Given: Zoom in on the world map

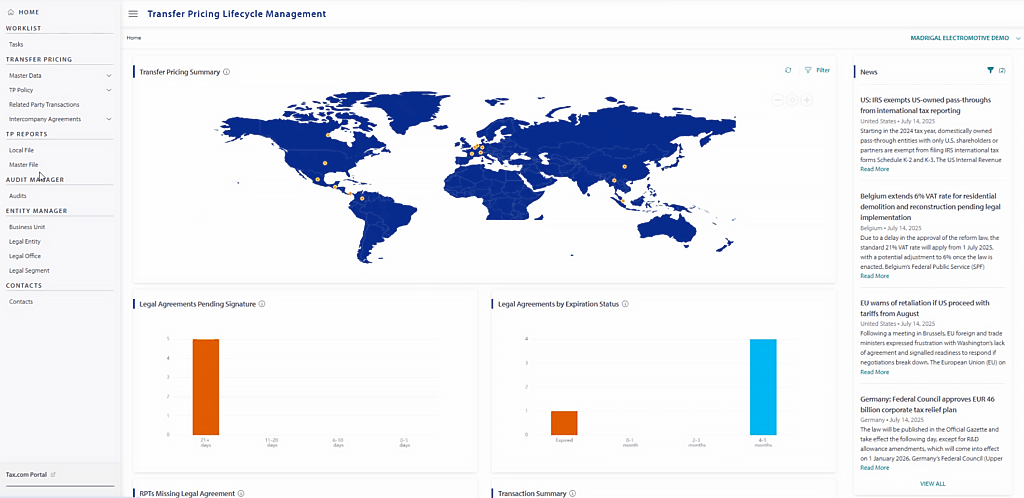Looking at the screenshot, I should (x=806, y=99).
